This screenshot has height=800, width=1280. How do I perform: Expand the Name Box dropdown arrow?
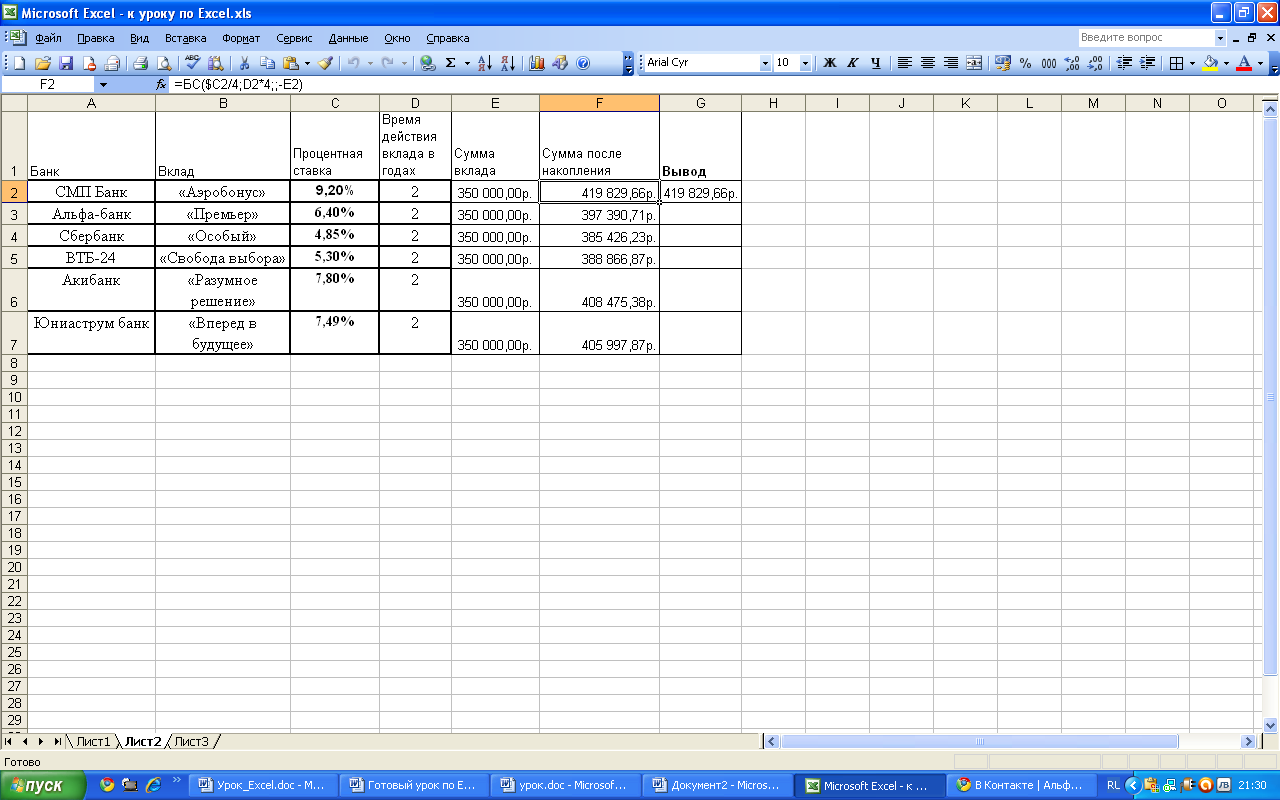102,85
